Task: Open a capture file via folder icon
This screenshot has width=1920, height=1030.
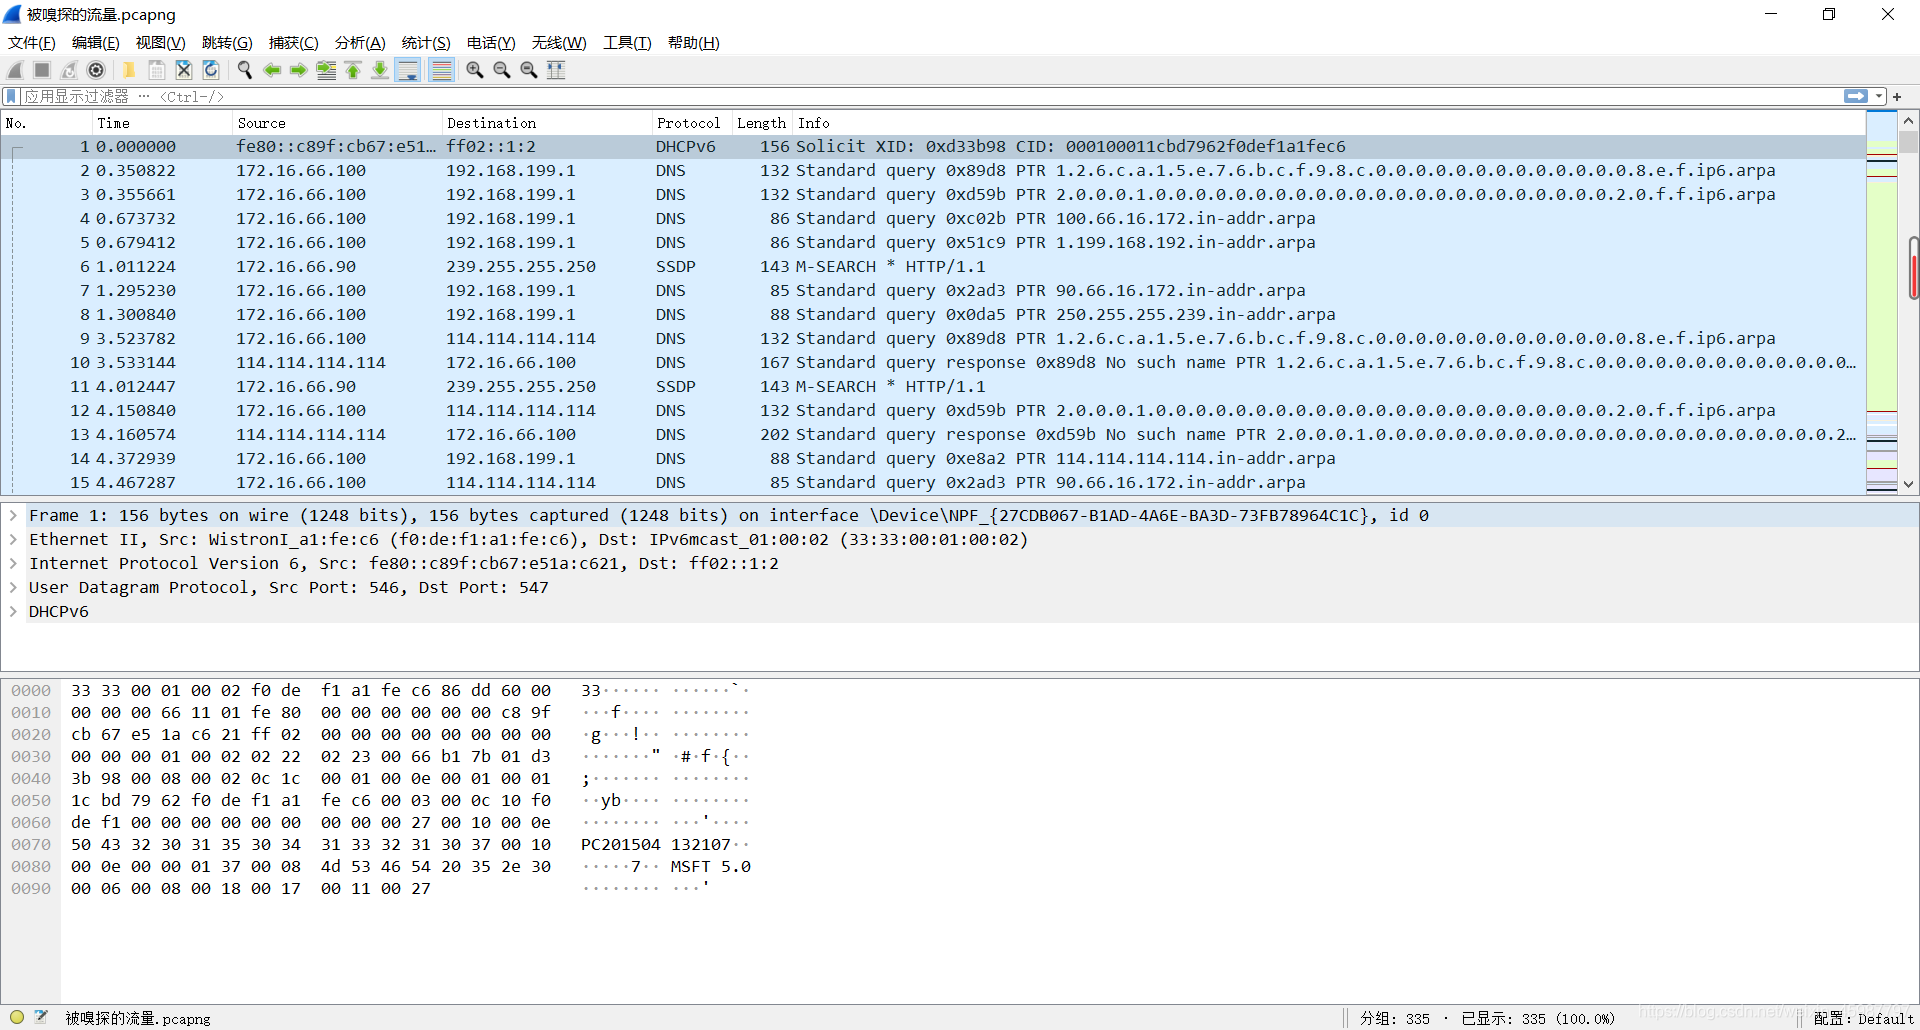Action: (x=129, y=70)
